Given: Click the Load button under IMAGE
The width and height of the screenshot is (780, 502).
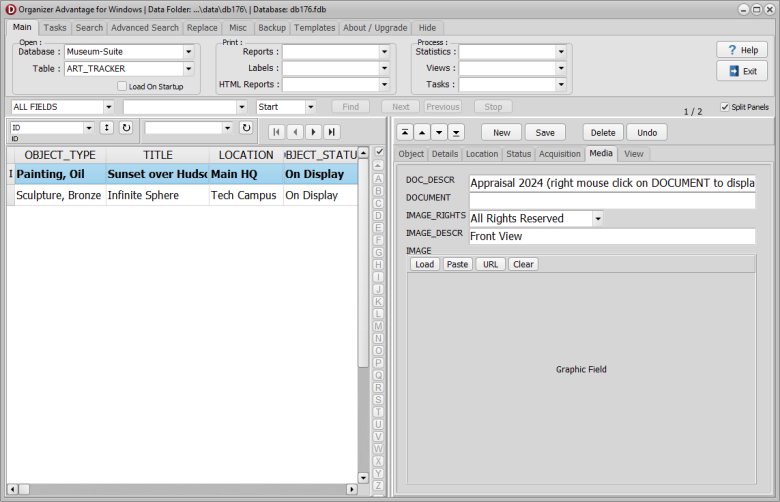Looking at the screenshot, I should coord(425,264).
